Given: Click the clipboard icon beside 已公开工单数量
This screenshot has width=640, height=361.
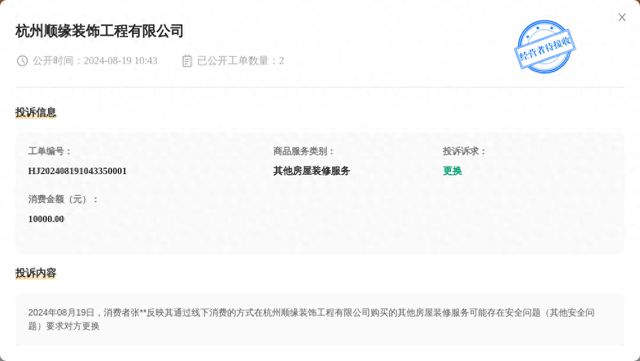Looking at the screenshot, I should [187, 61].
